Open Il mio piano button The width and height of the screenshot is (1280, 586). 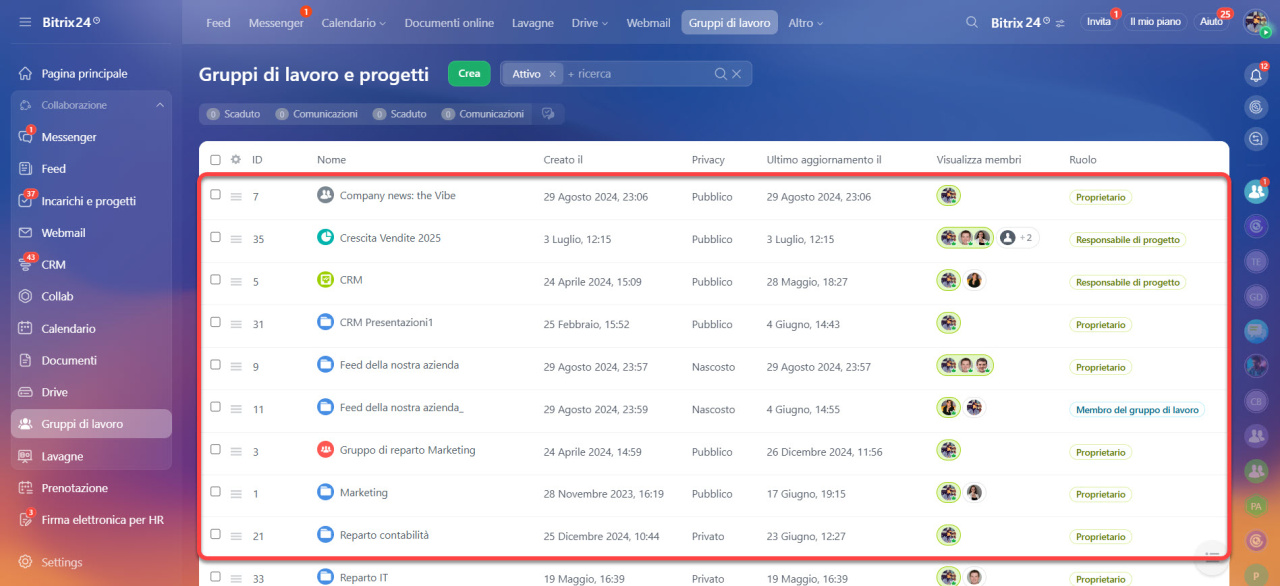(1155, 22)
